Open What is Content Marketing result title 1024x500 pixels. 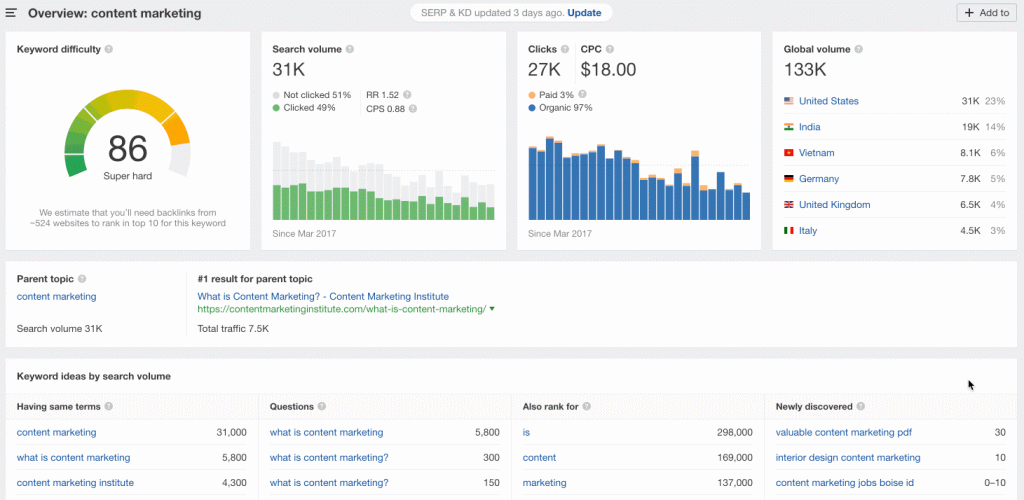click(323, 296)
